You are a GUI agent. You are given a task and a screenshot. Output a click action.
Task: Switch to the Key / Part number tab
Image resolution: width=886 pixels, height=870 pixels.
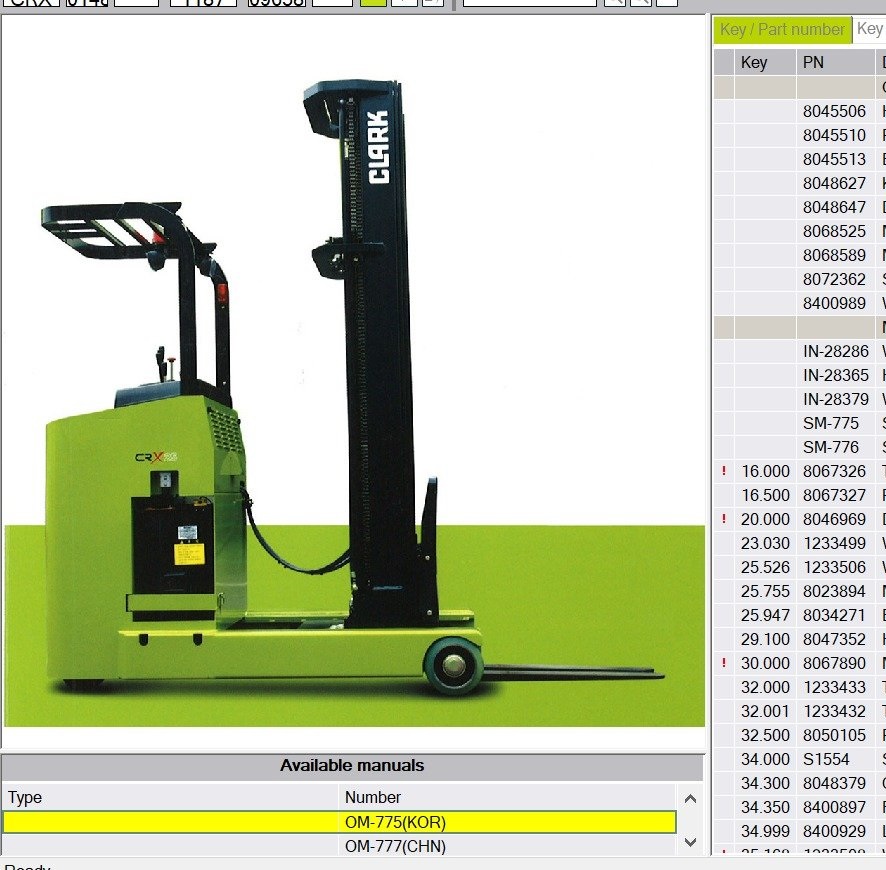click(x=782, y=29)
